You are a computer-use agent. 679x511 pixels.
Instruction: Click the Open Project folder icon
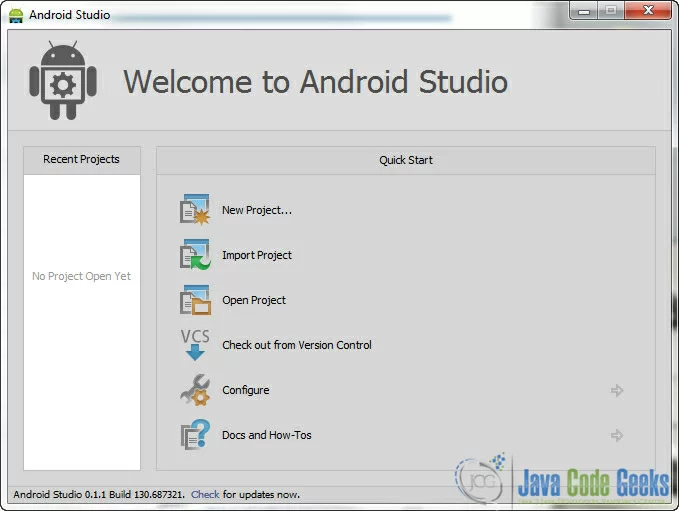(195, 300)
